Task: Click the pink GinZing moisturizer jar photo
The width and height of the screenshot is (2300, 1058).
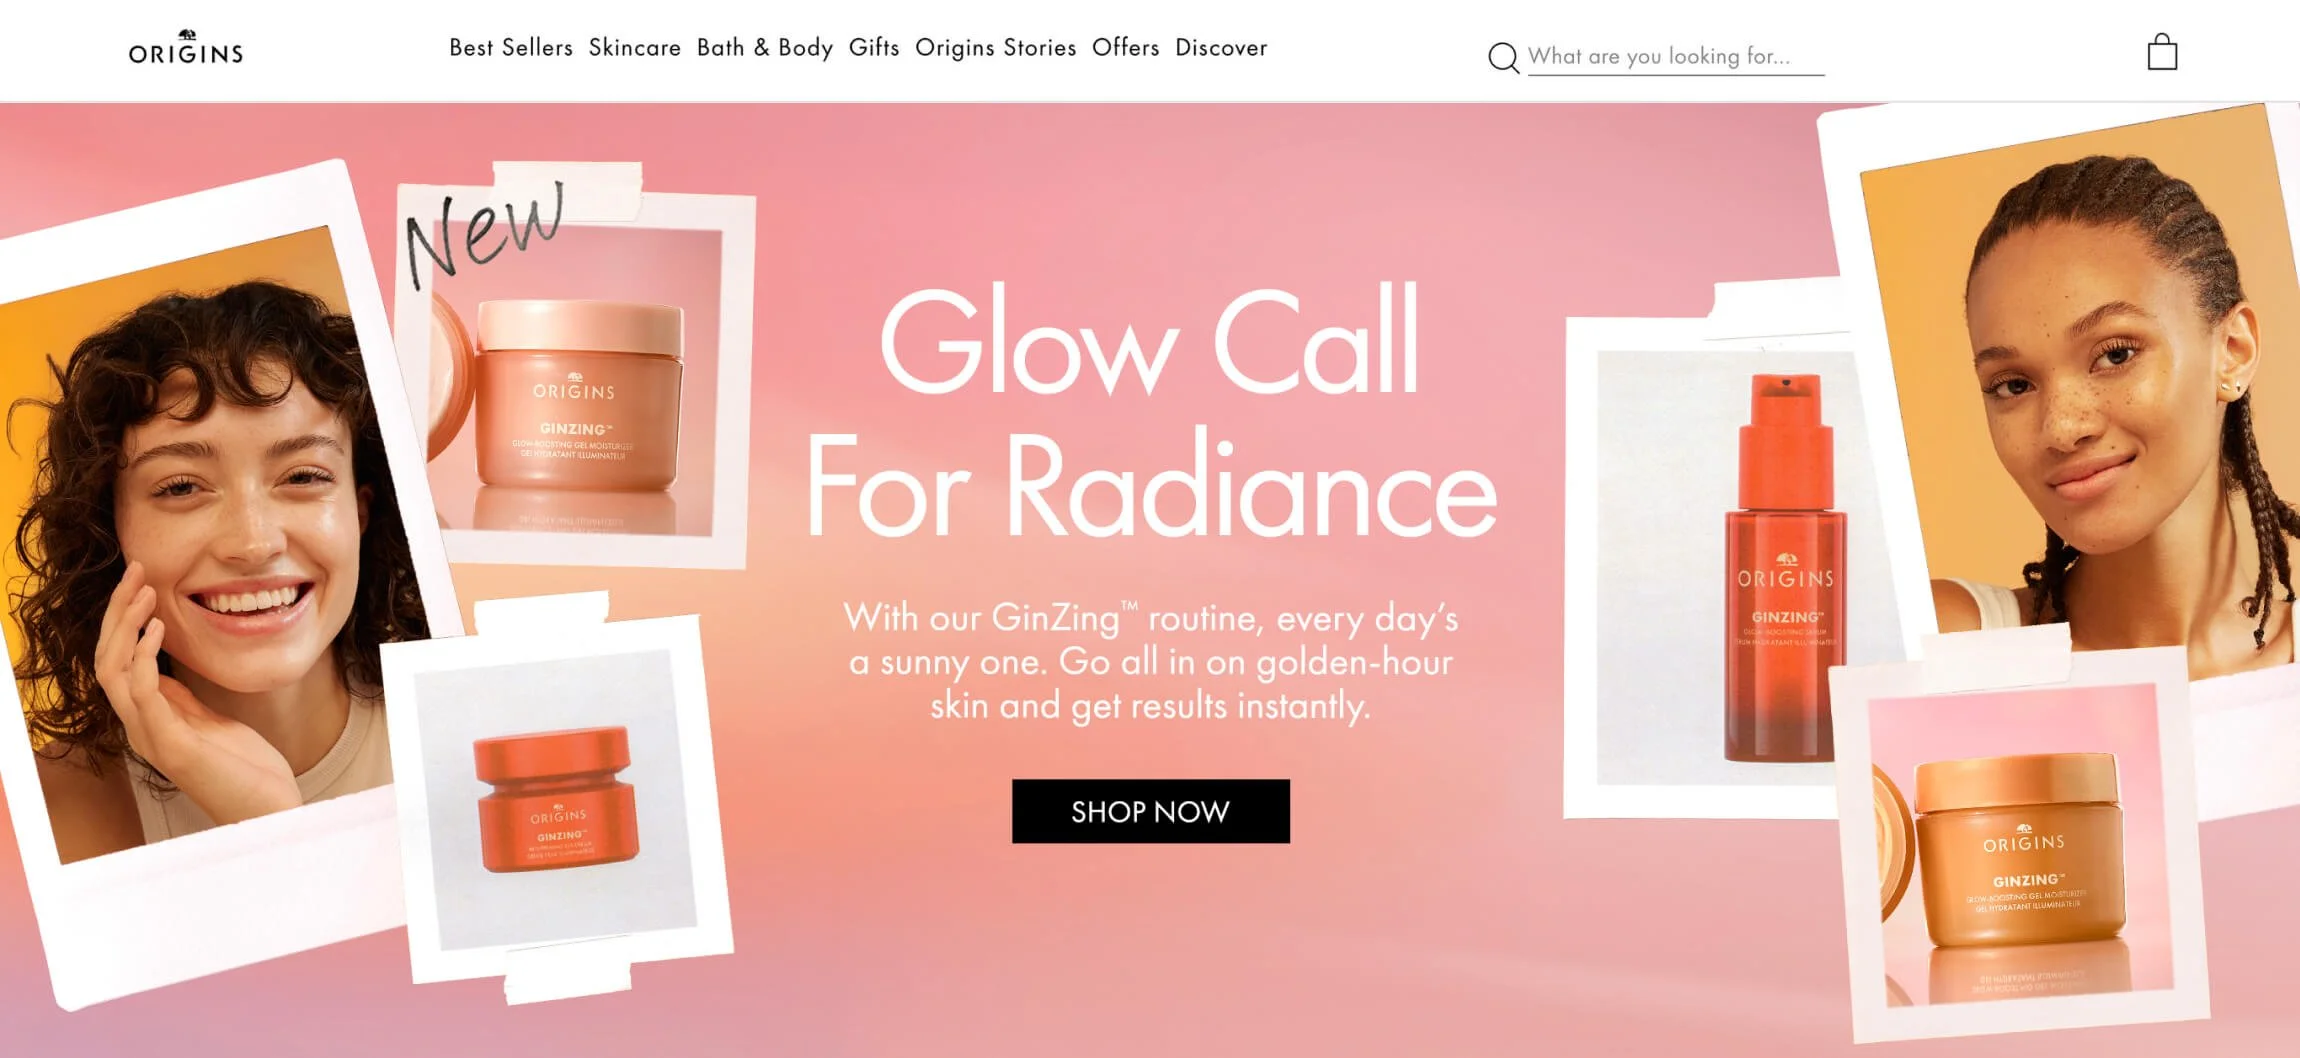Action: pos(575,380)
